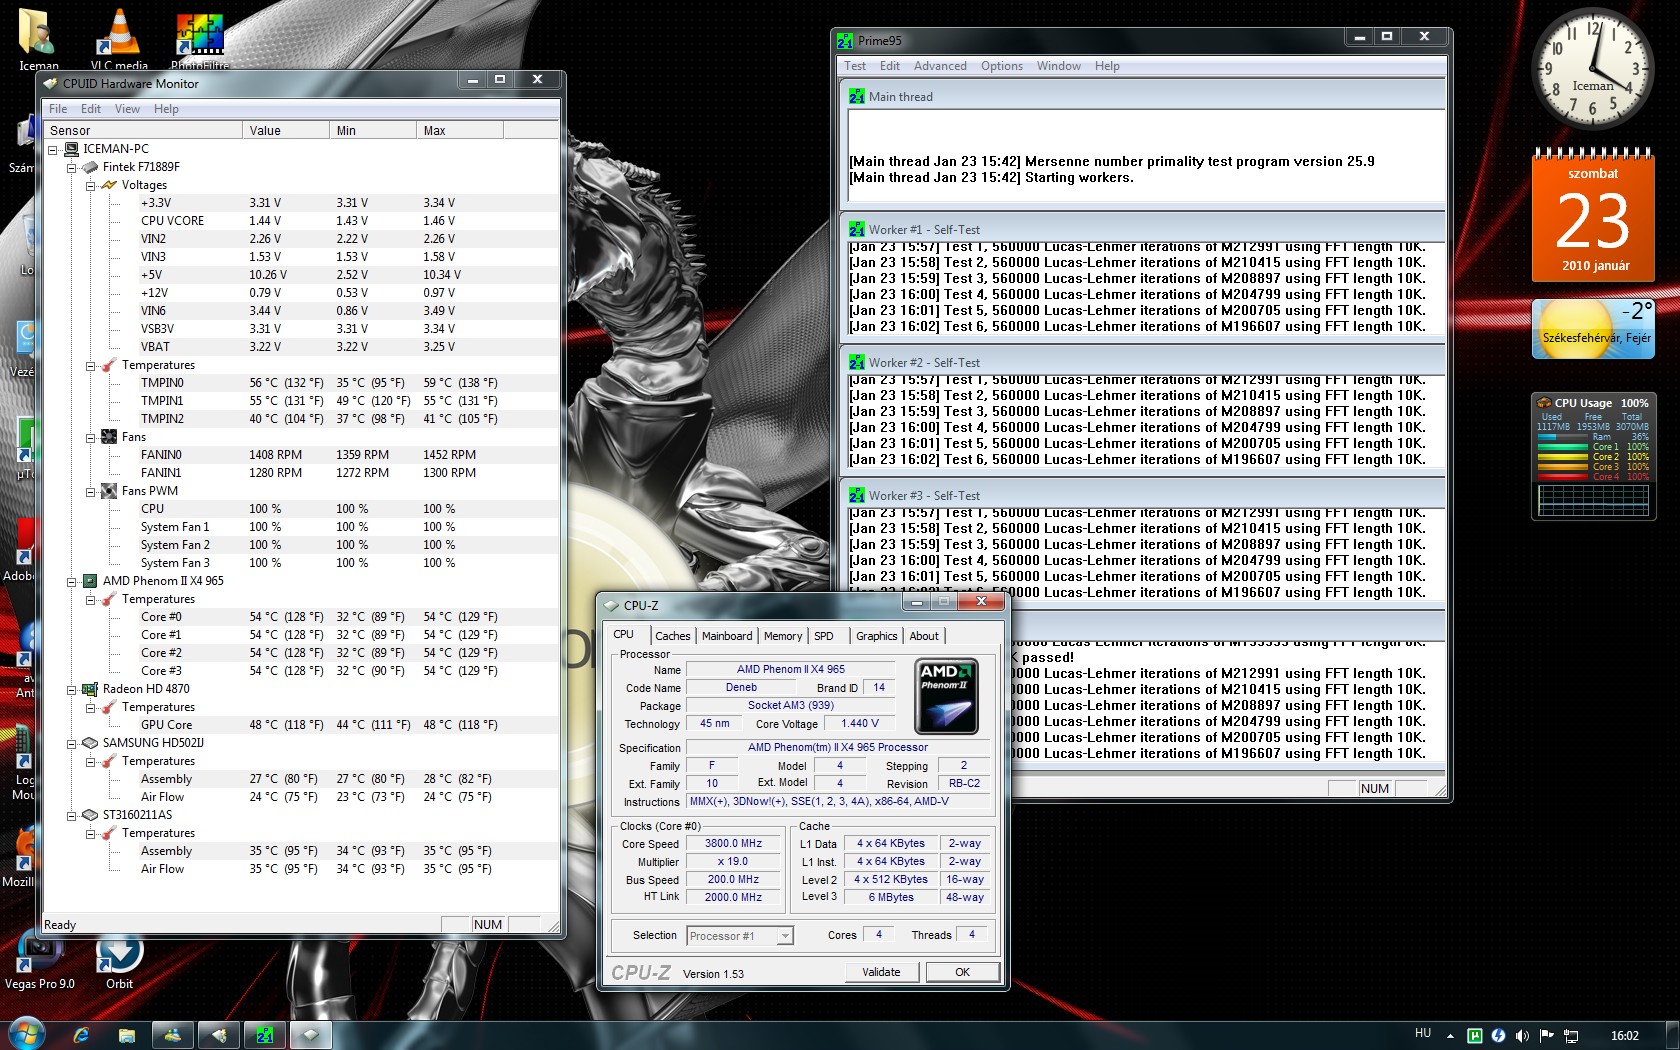1680x1050 pixels.
Task: Click the Sensor column header
Action: pyautogui.click(x=143, y=131)
